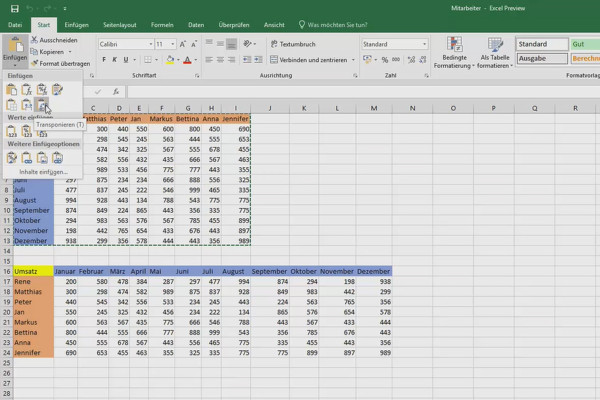This screenshot has height=400, width=600.
Task: Click add decimal place icon
Action: (x=411, y=60)
